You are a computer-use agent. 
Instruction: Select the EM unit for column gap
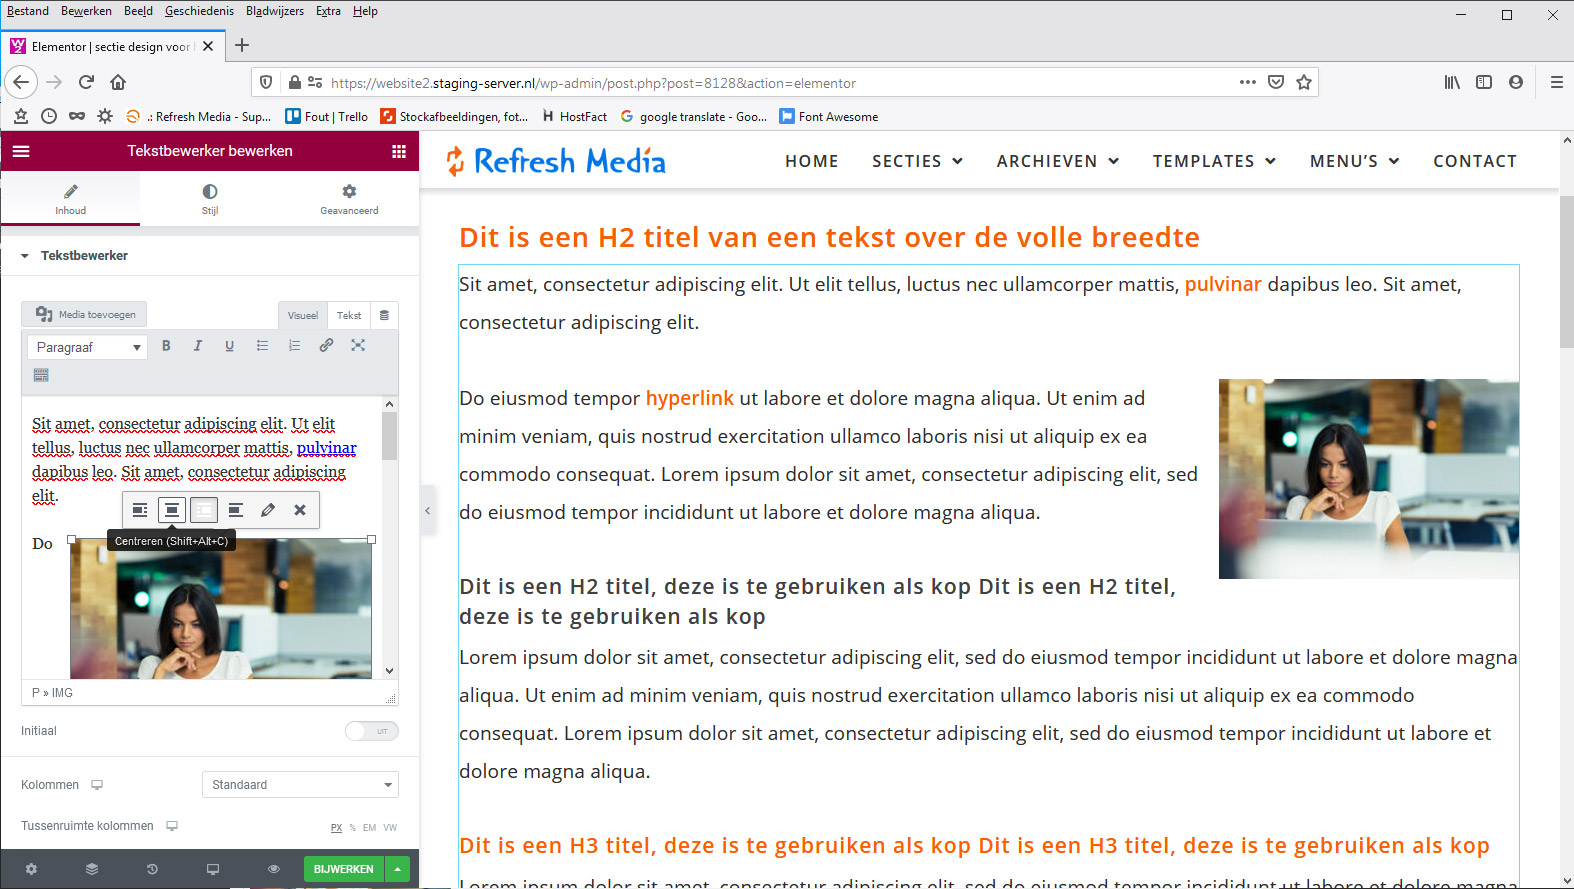[x=369, y=828]
